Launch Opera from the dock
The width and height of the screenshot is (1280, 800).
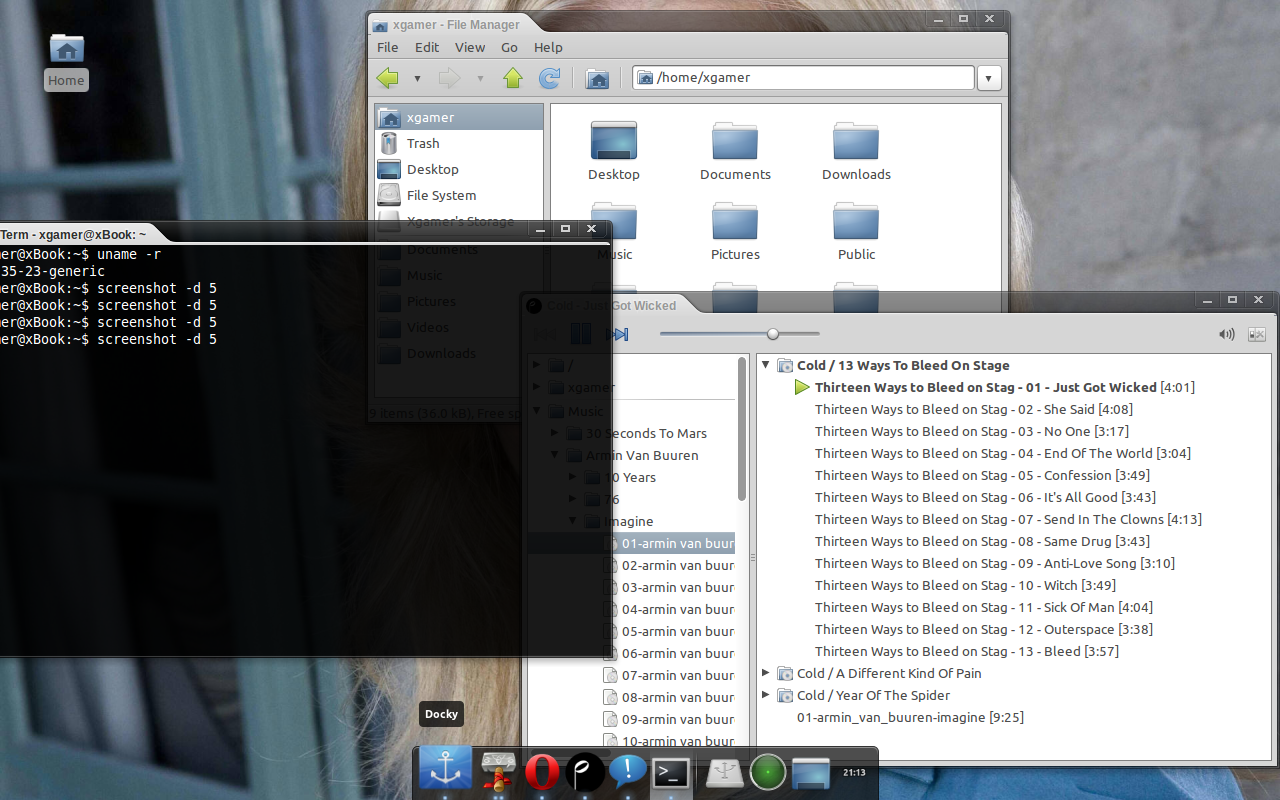[x=542, y=771]
